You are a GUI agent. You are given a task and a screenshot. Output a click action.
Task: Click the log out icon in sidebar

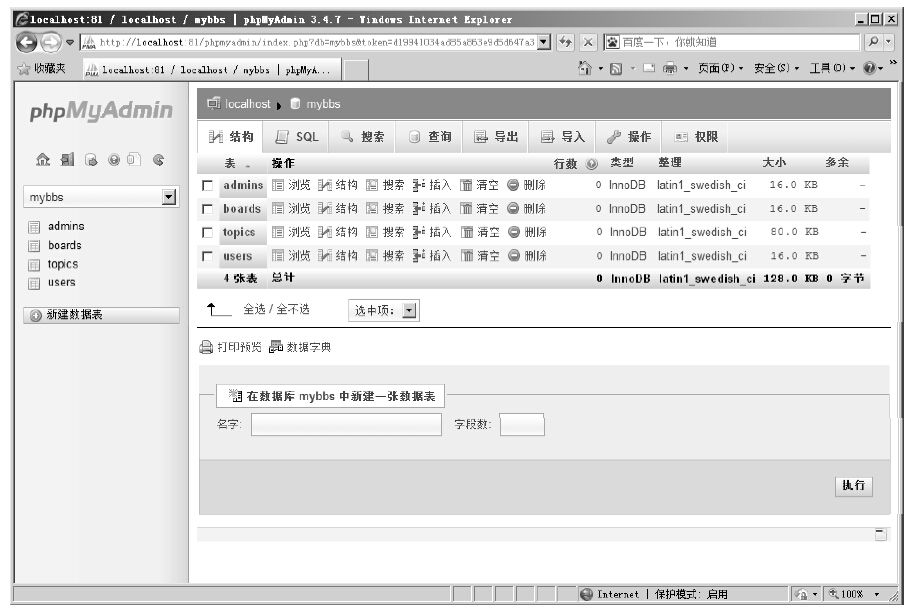click(67, 159)
